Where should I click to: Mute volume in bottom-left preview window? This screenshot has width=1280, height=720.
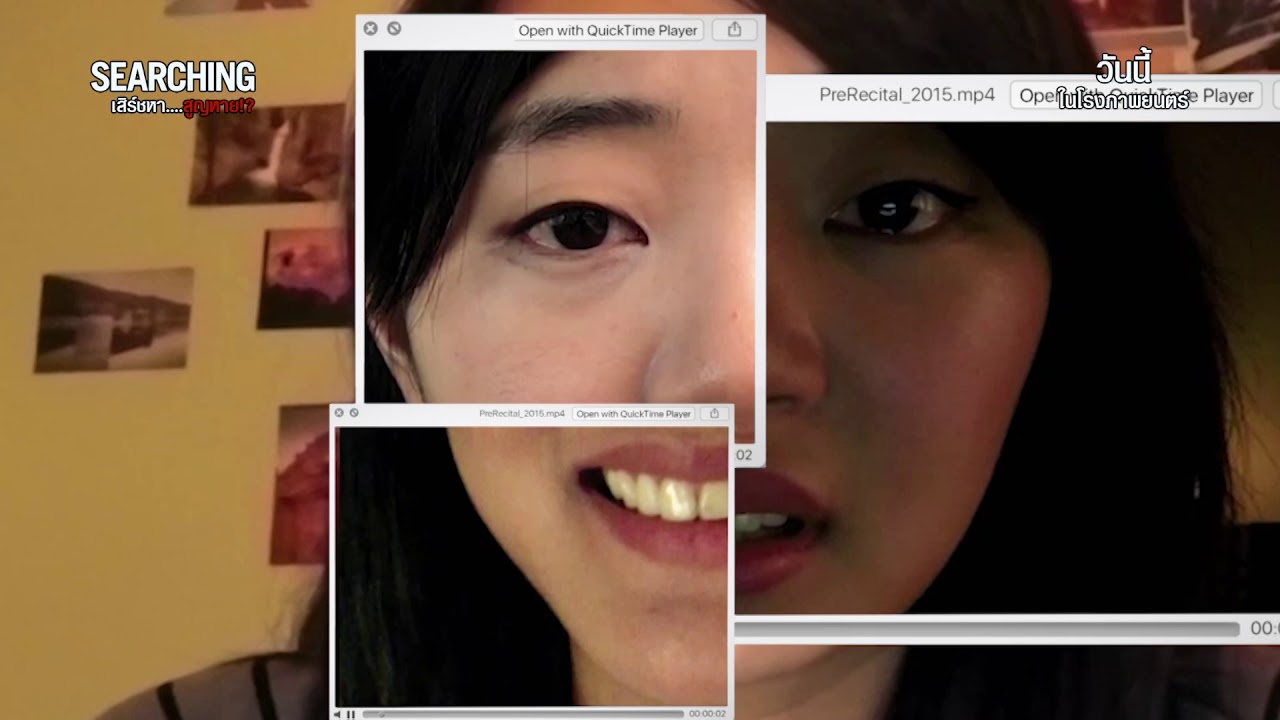(338, 714)
